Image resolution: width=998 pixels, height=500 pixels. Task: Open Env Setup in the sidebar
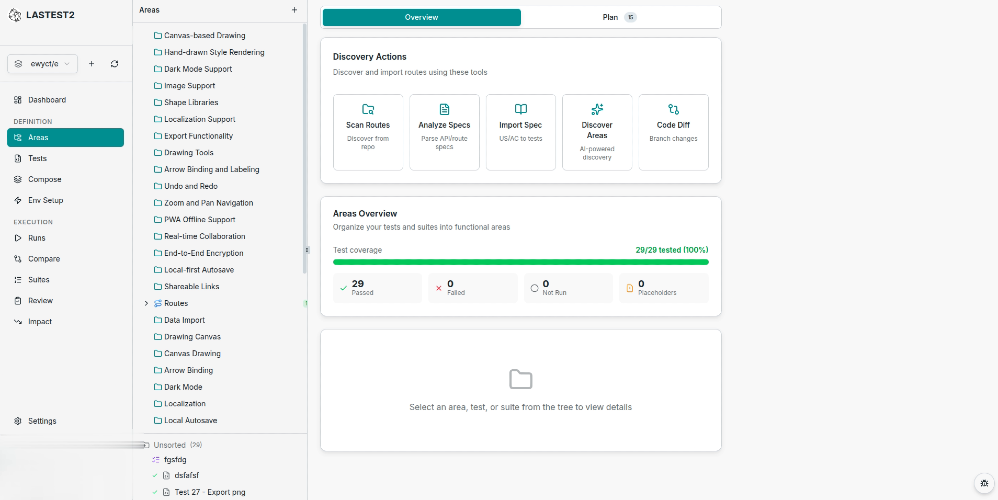coord(66,200)
